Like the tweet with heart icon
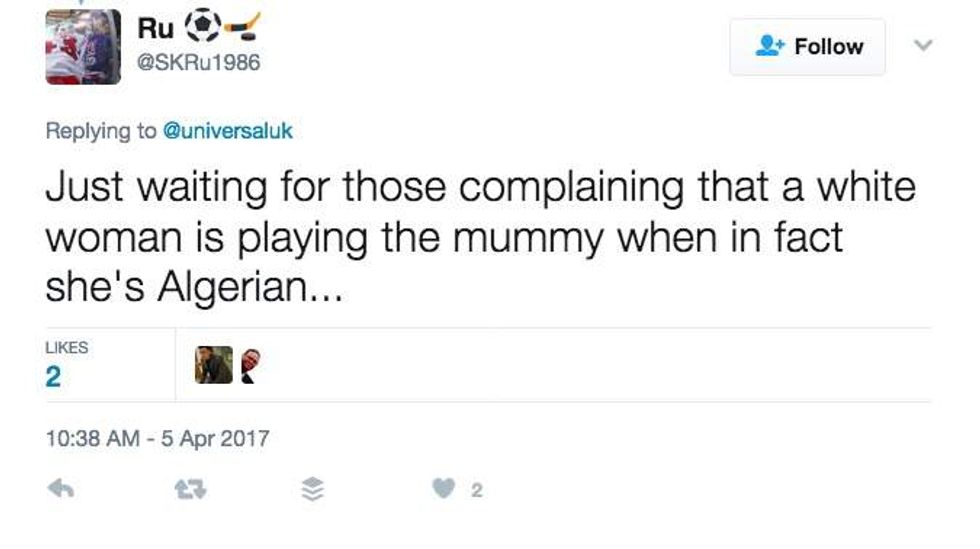980x549 pixels. click(x=441, y=490)
